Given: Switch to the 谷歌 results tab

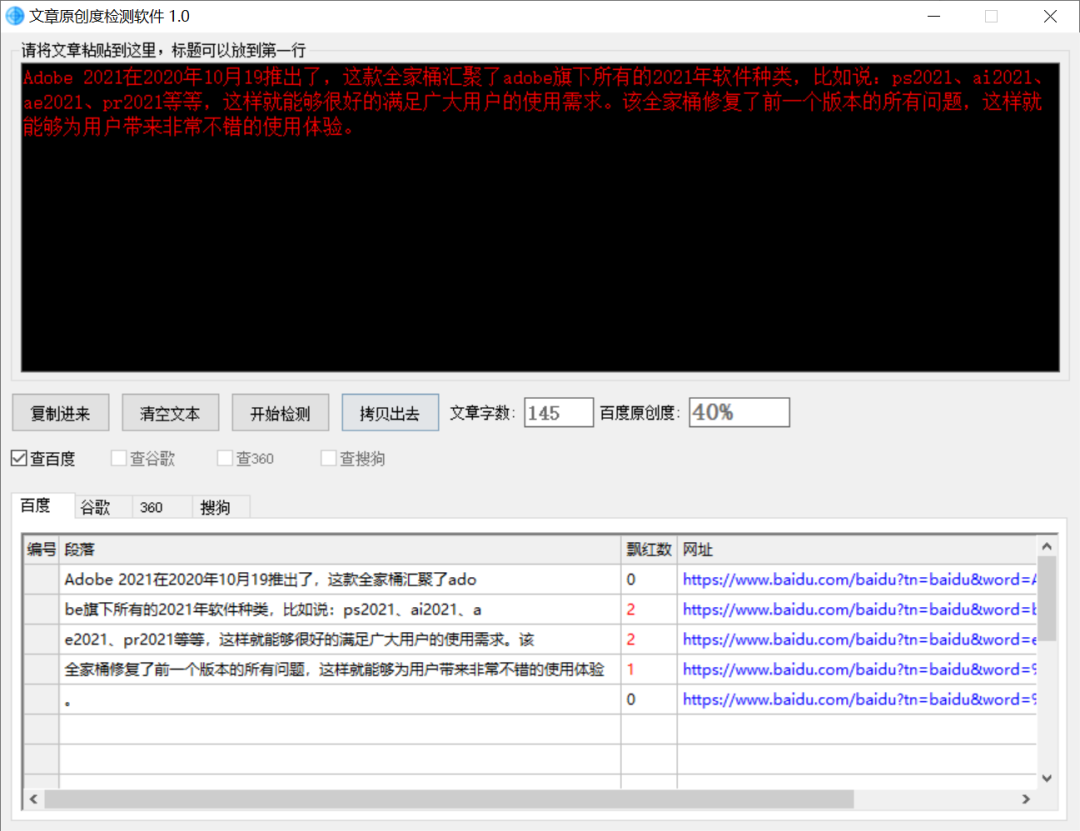Looking at the screenshot, I should point(103,507).
